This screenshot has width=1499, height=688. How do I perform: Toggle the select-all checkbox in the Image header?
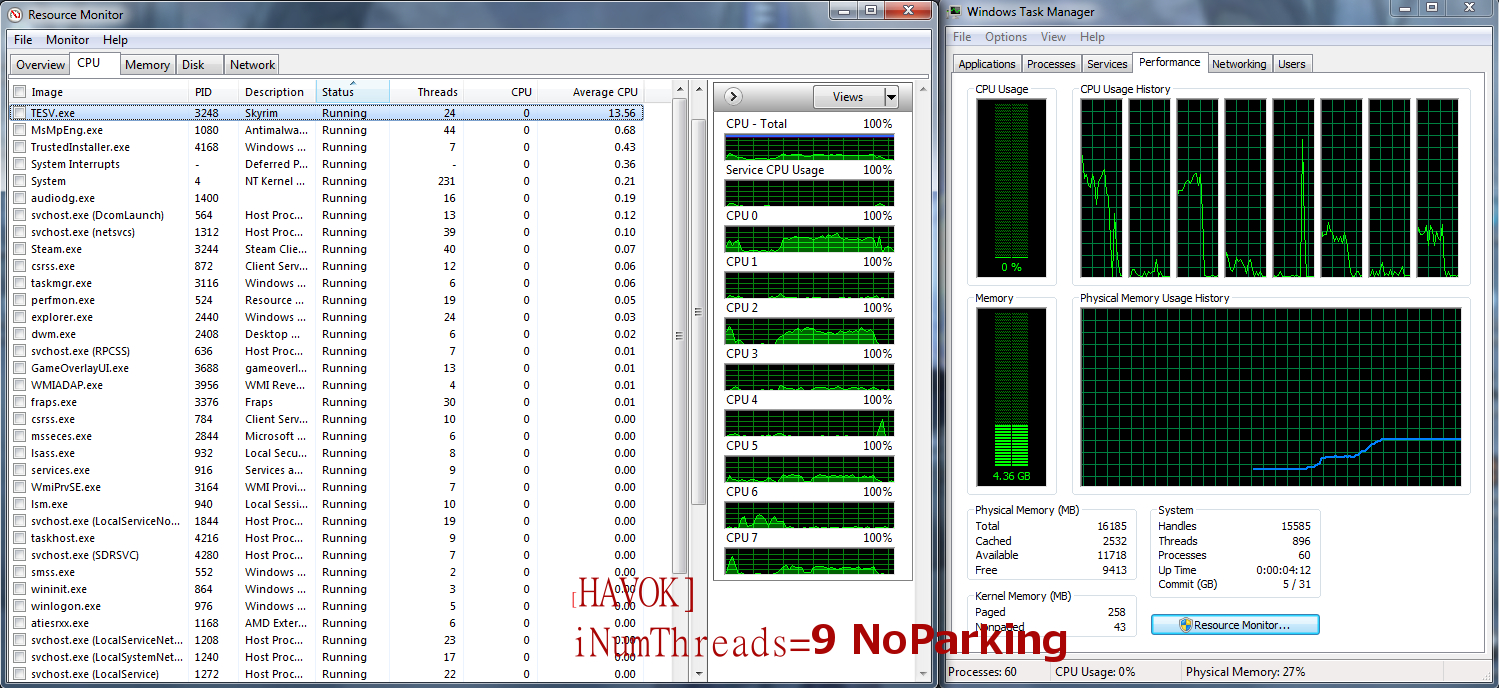[x=19, y=92]
